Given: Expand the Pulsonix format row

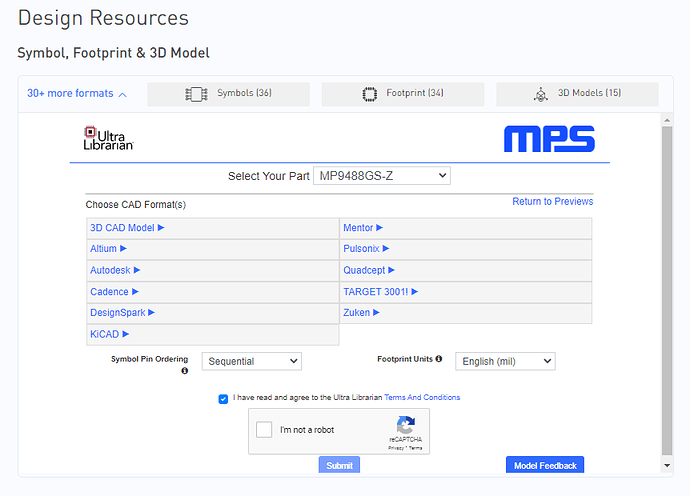Looking at the screenshot, I should 466,249.
